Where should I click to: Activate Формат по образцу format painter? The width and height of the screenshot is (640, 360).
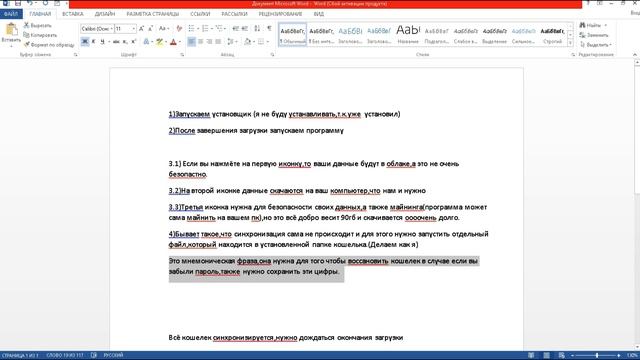click(49, 44)
